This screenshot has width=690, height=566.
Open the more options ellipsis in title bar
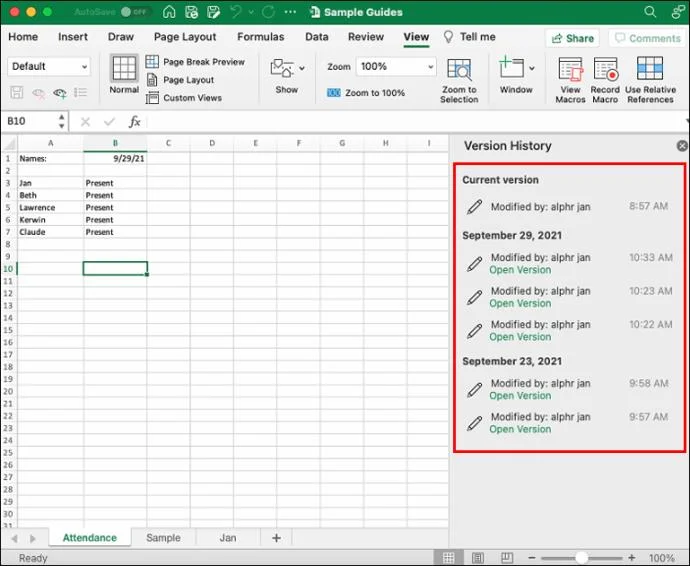pos(290,12)
